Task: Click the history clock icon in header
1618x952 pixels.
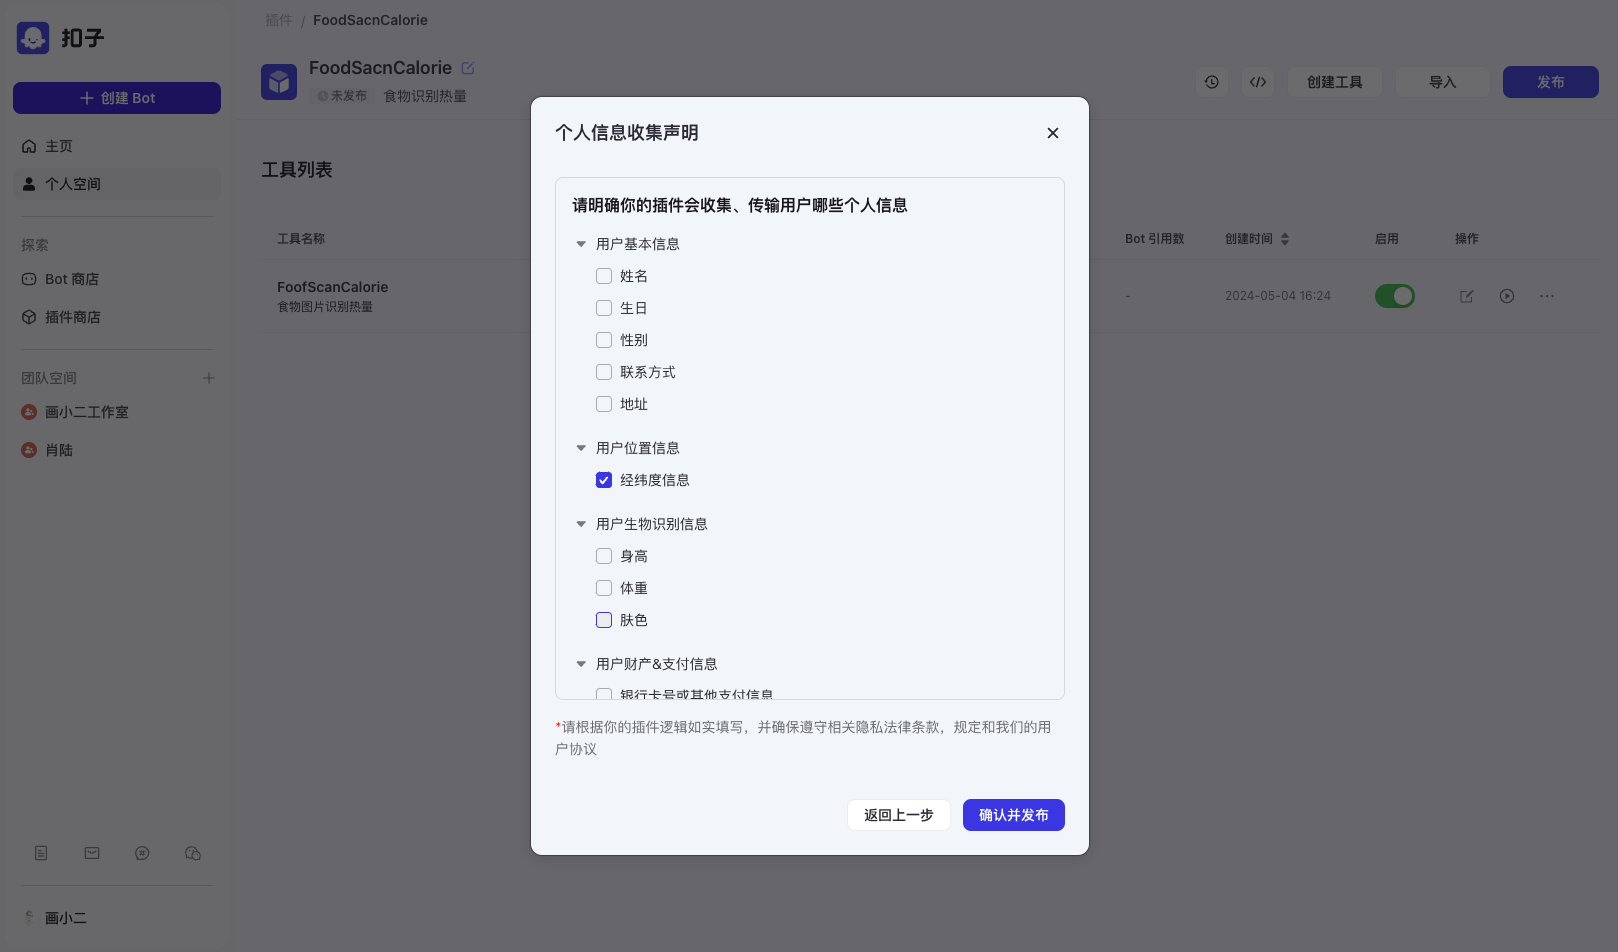Action: click(1211, 82)
